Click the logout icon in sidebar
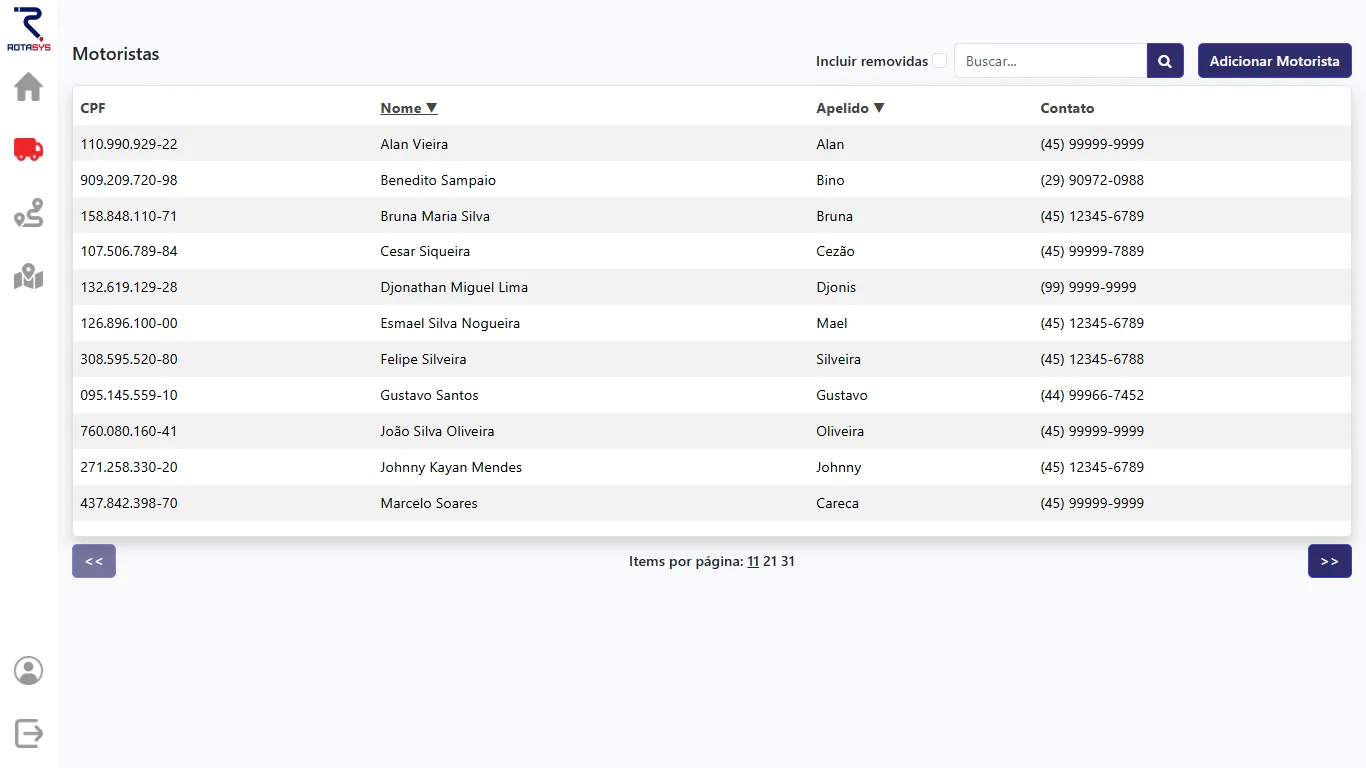The width and height of the screenshot is (1366, 768). click(x=28, y=733)
